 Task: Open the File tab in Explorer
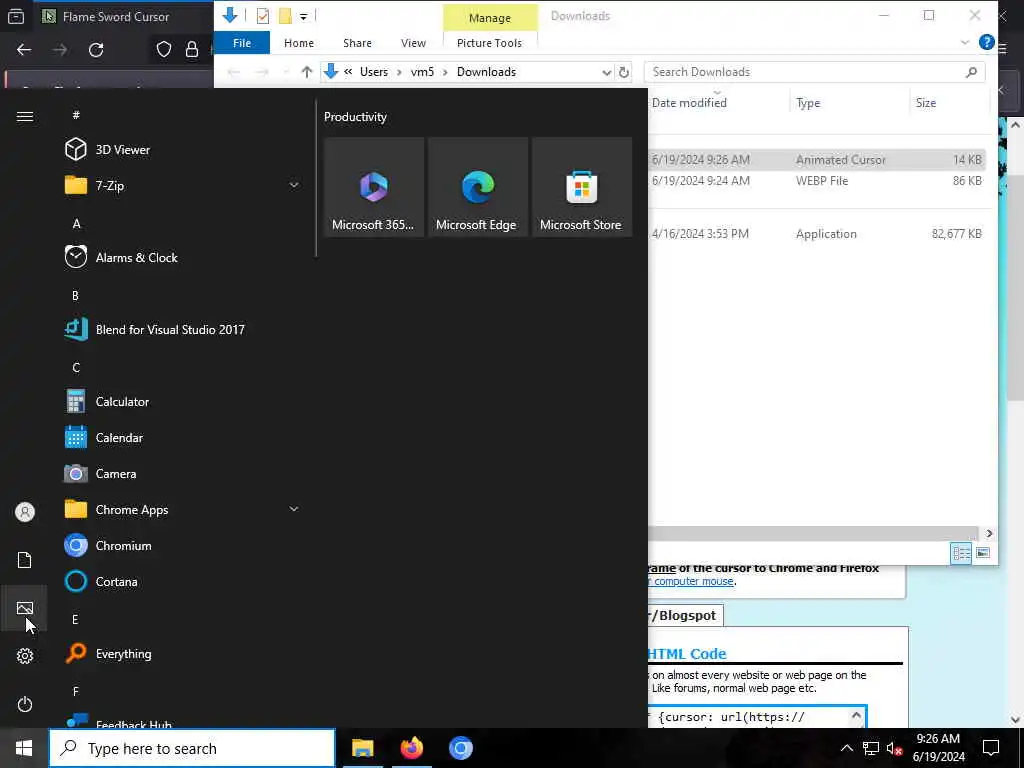pos(242,43)
